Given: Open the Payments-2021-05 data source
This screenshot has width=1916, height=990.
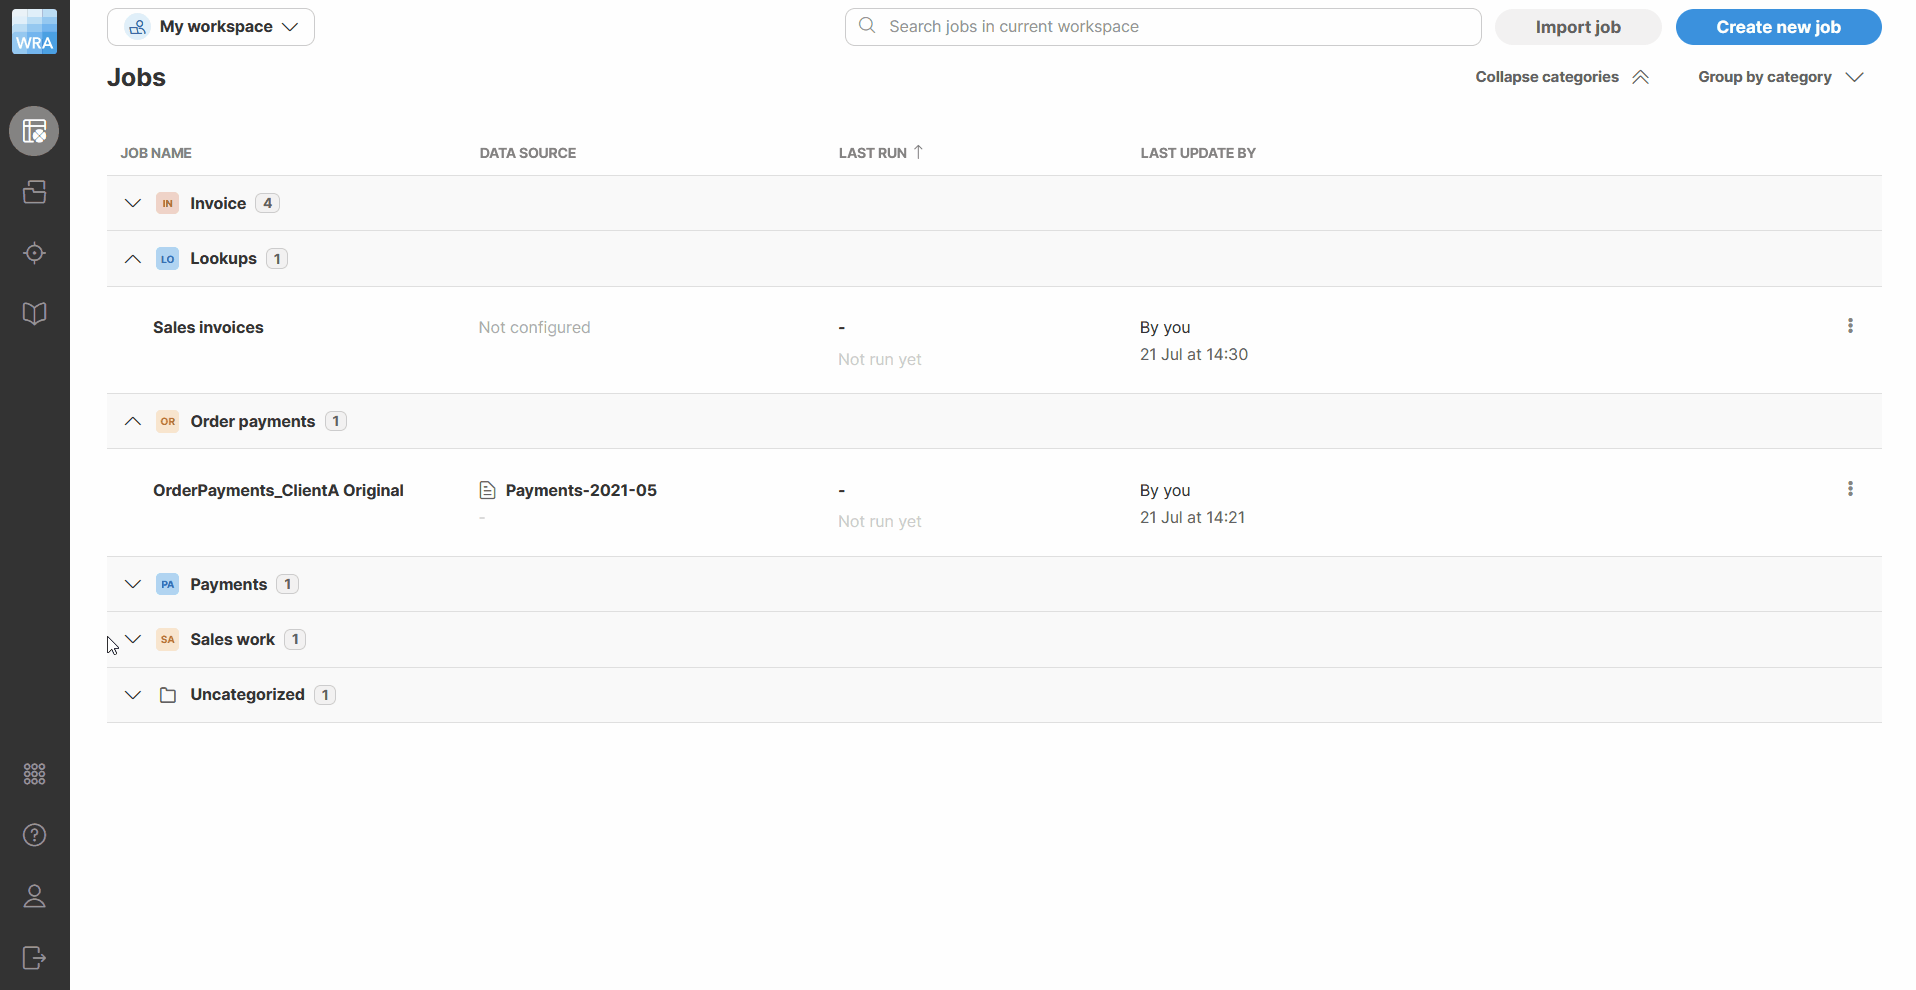Looking at the screenshot, I should [x=581, y=490].
